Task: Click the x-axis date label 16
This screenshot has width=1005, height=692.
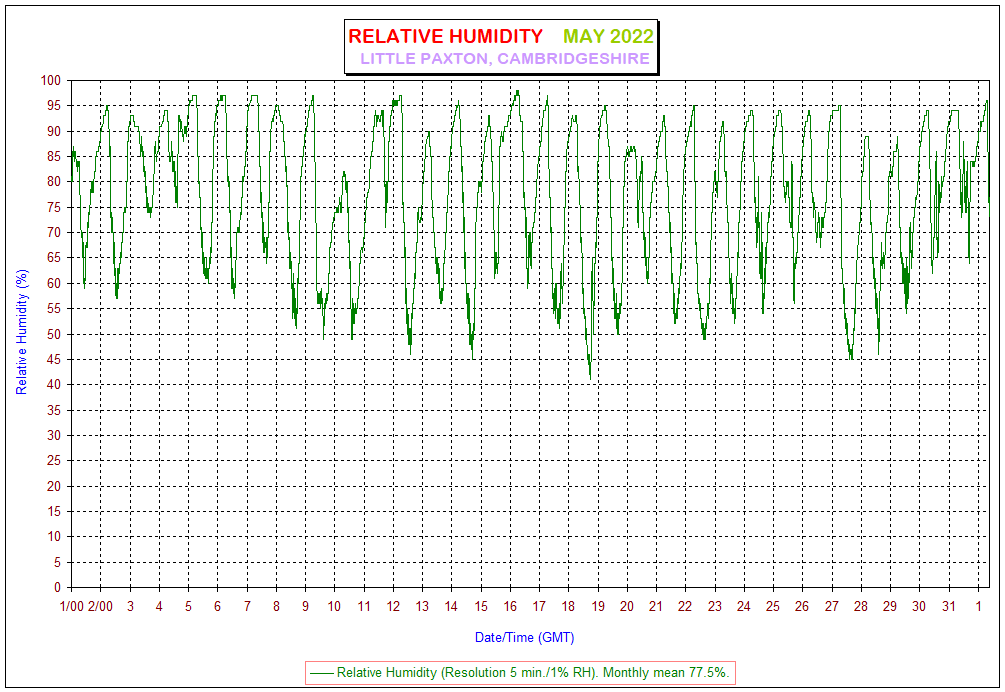Action: point(510,606)
